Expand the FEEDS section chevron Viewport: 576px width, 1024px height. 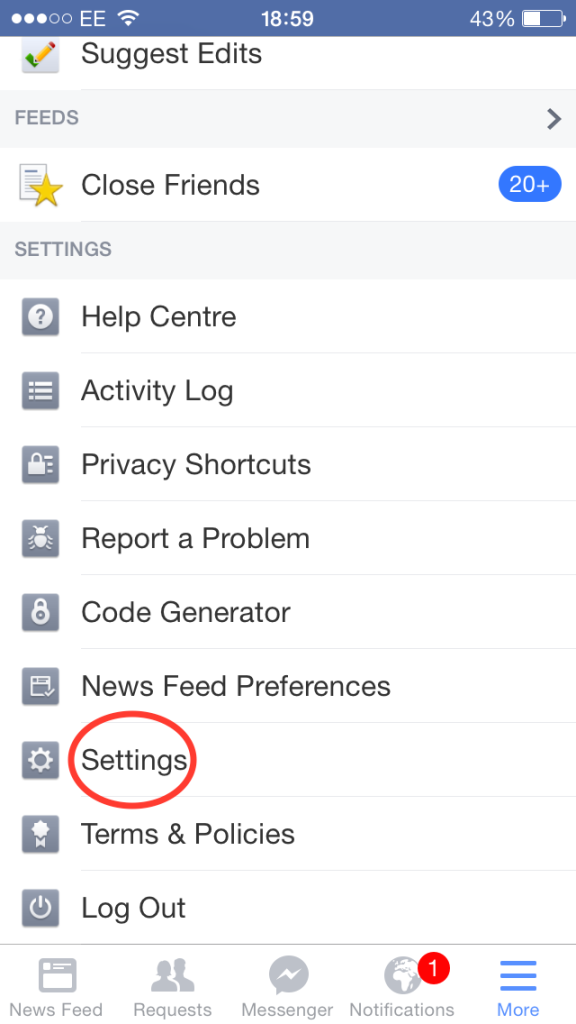(553, 118)
